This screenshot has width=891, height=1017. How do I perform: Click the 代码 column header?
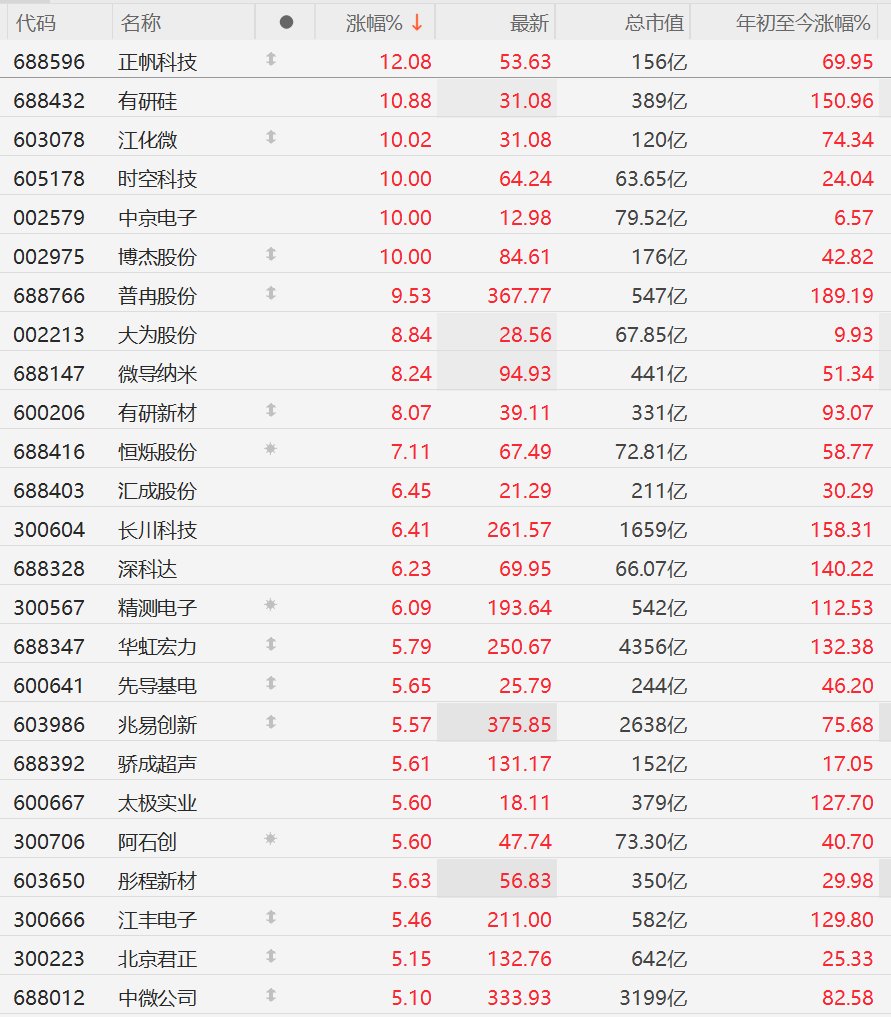pos(36,23)
